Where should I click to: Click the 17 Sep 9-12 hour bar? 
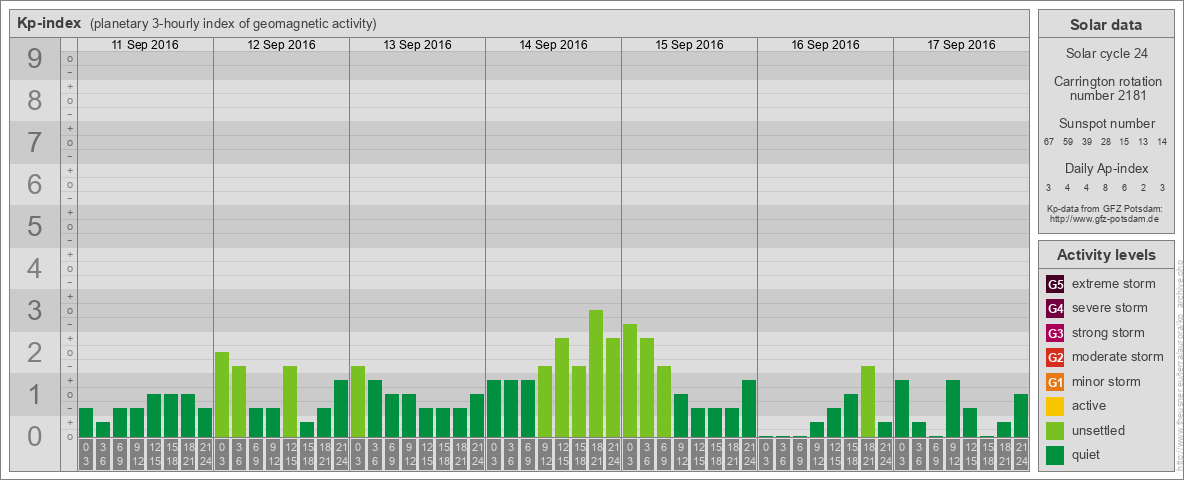point(953,408)
